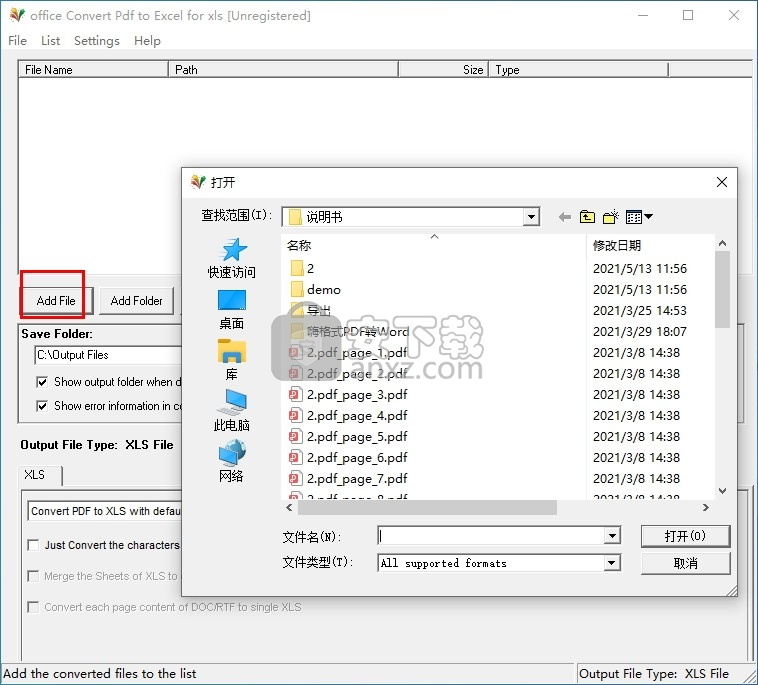Click into the 文件名 input field

[x=491, y=536]
